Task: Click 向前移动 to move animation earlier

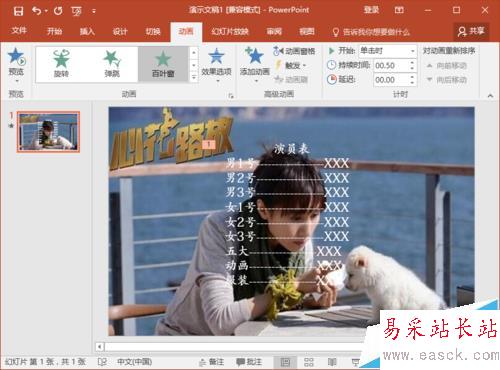Action: click(447, 66)
